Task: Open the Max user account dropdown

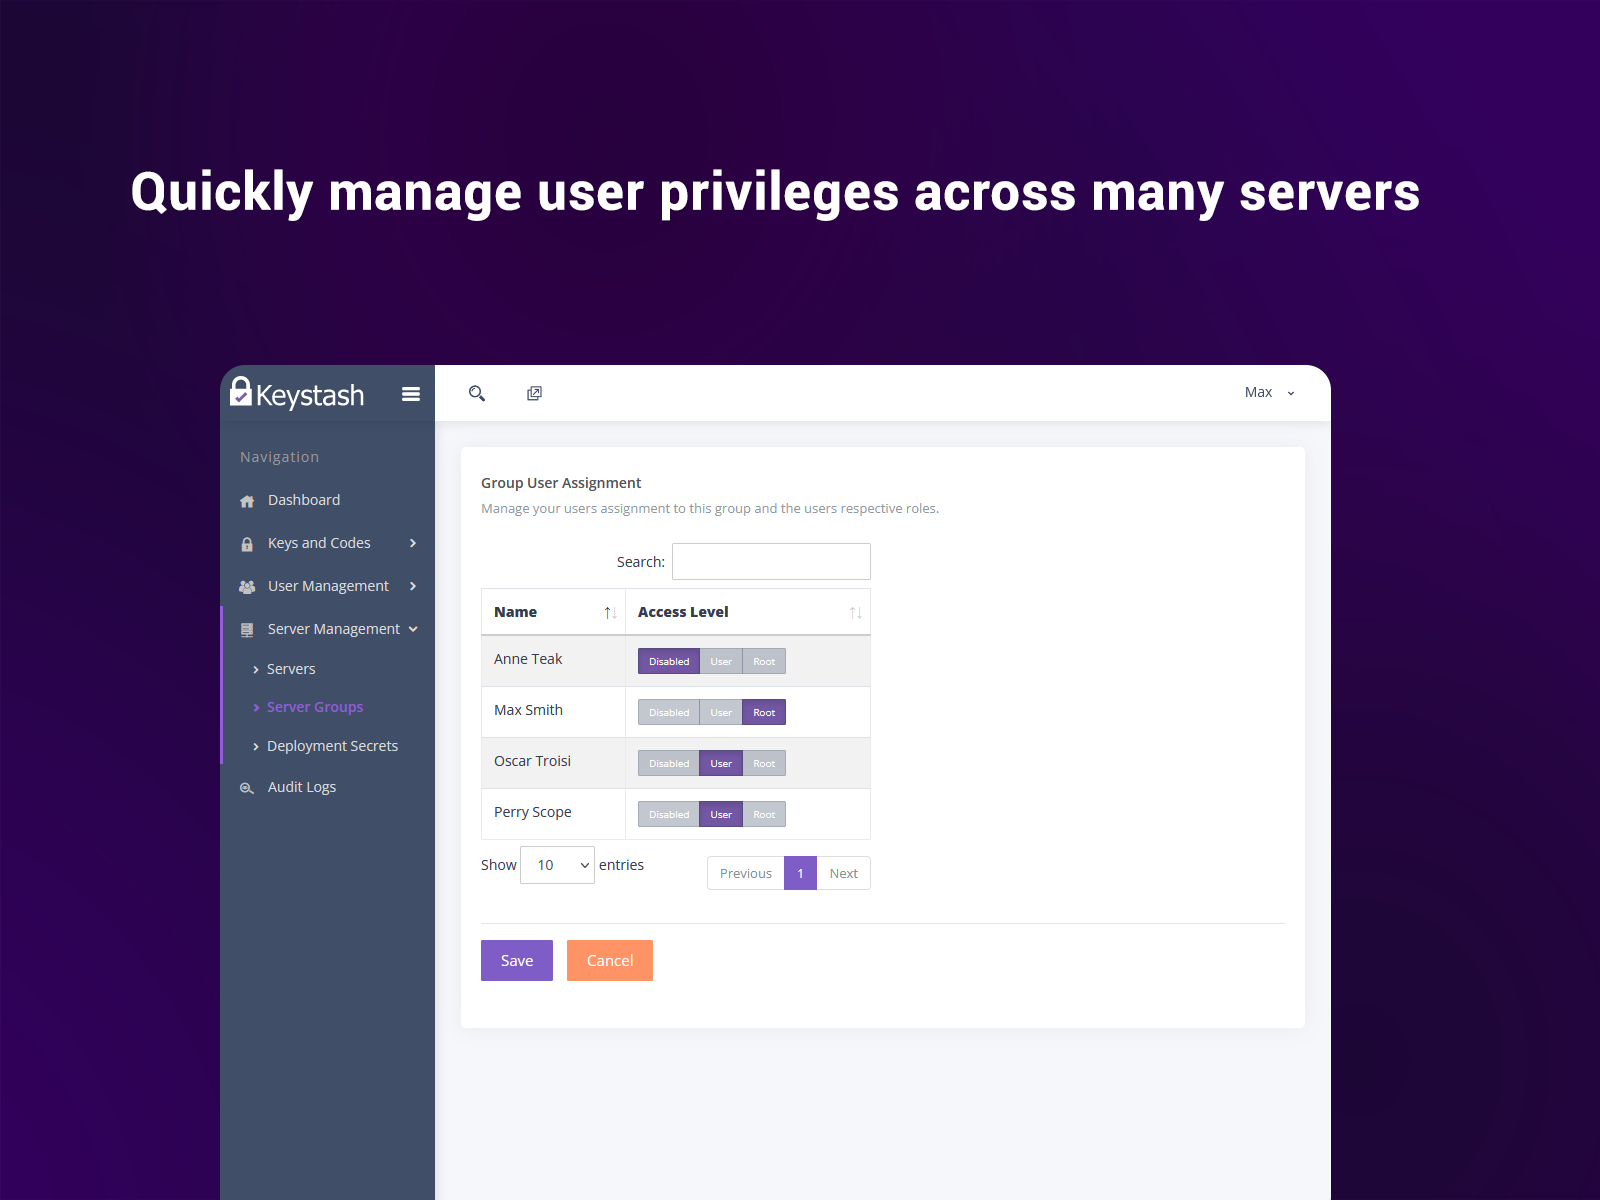Action: 1269,392
